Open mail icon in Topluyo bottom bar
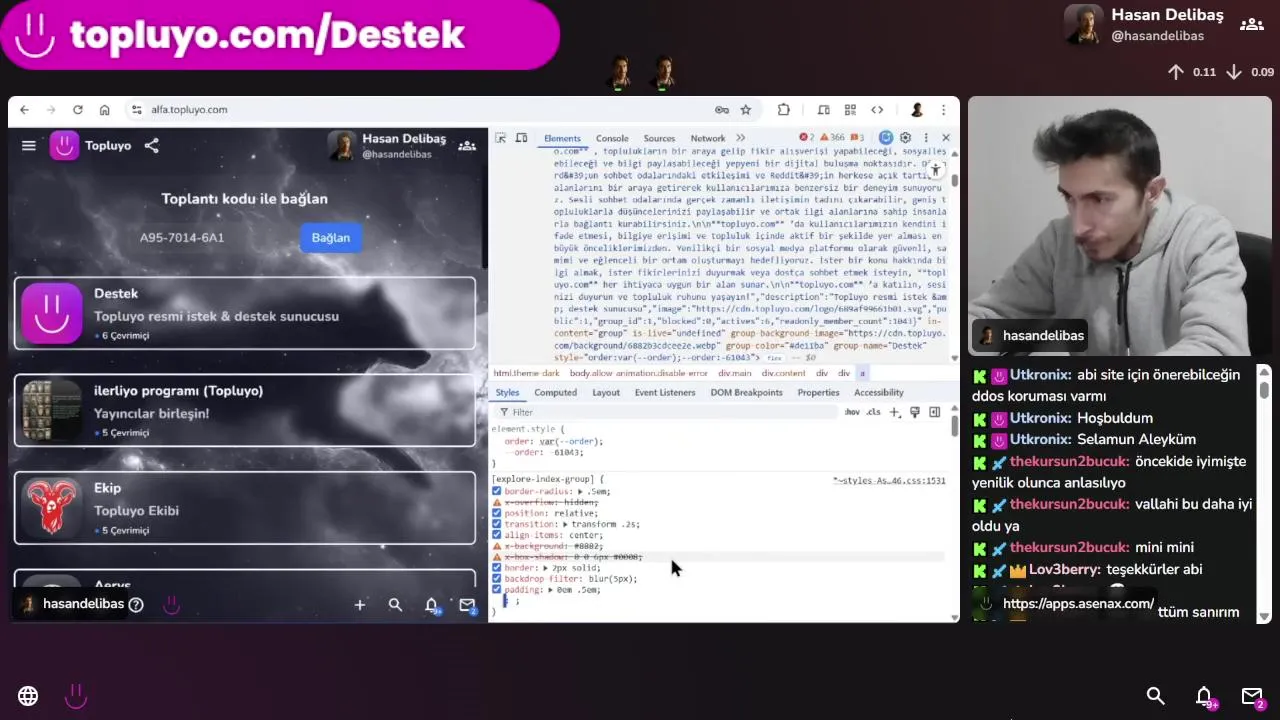Image resolution: width=1280 pixels, height=720 pixels. (467, 605)
